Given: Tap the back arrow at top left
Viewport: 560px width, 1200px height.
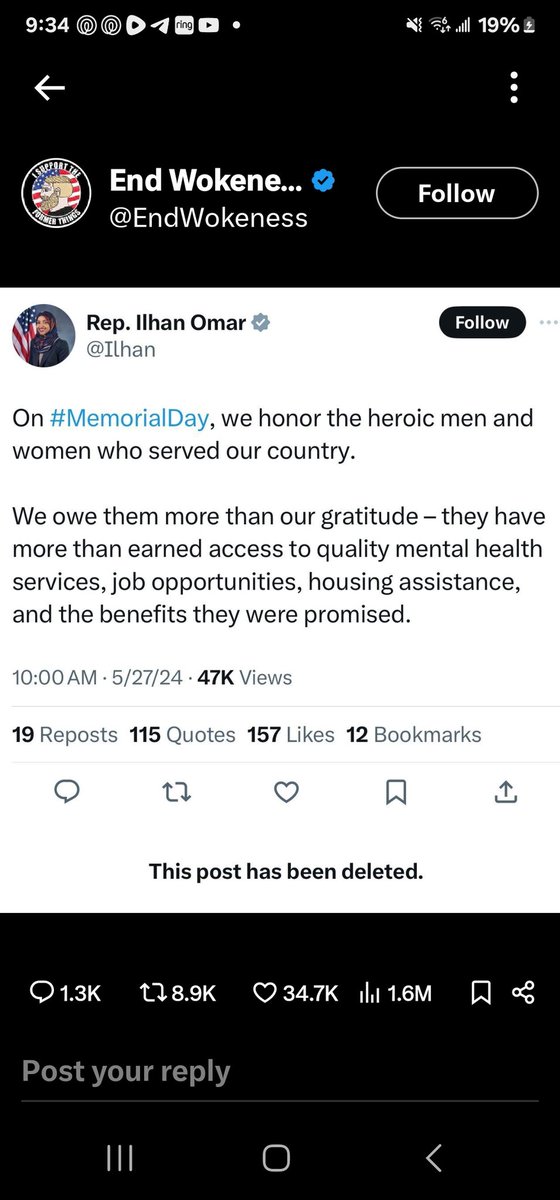Looking at the screenshot, I should pos(50,89).
